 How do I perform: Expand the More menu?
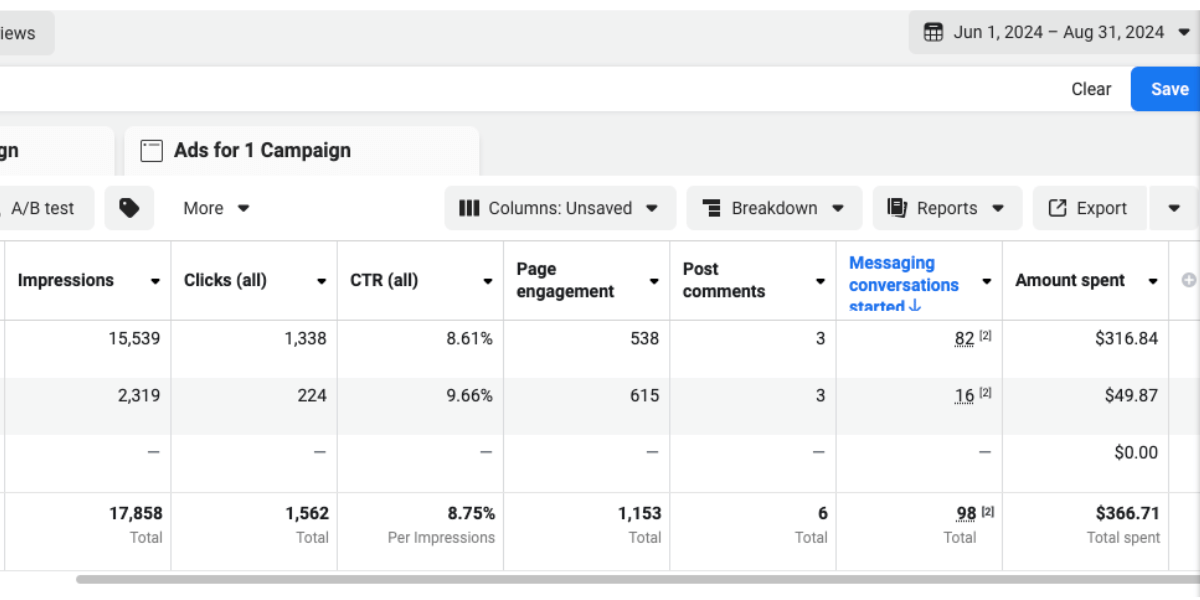(216, 208)
